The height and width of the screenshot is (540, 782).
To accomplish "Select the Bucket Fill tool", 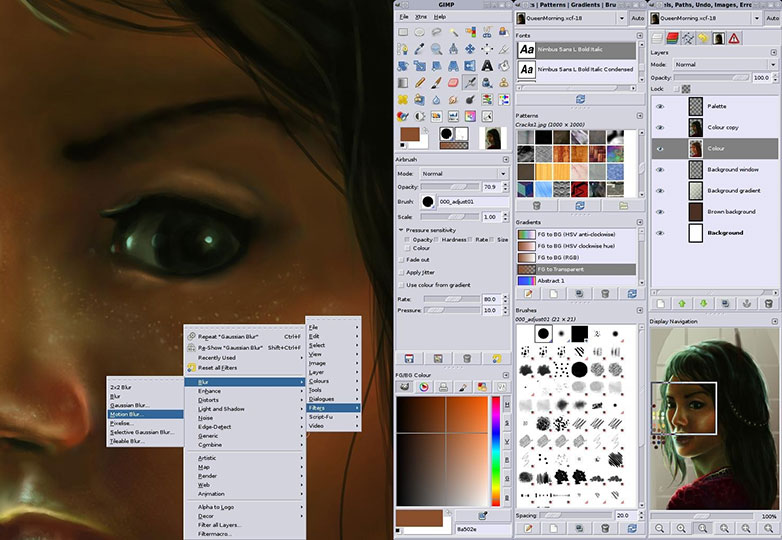I will [x=504, y=65].
